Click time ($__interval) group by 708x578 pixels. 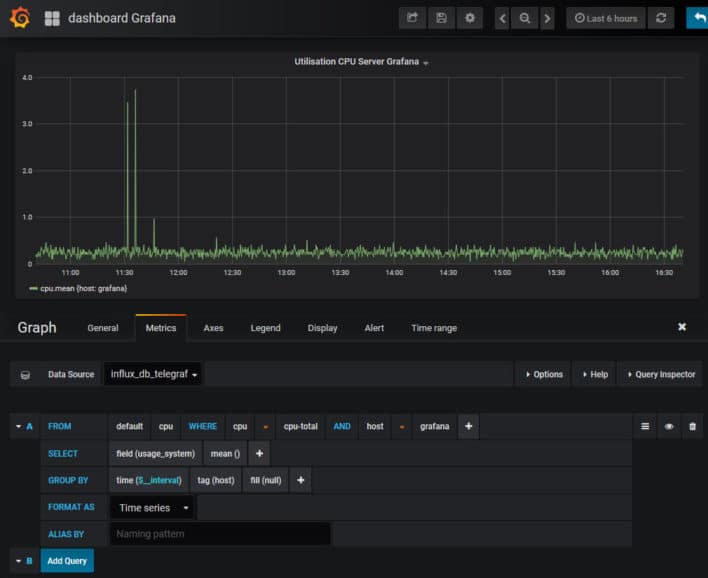pyautogui.click(x=149, y=480)
